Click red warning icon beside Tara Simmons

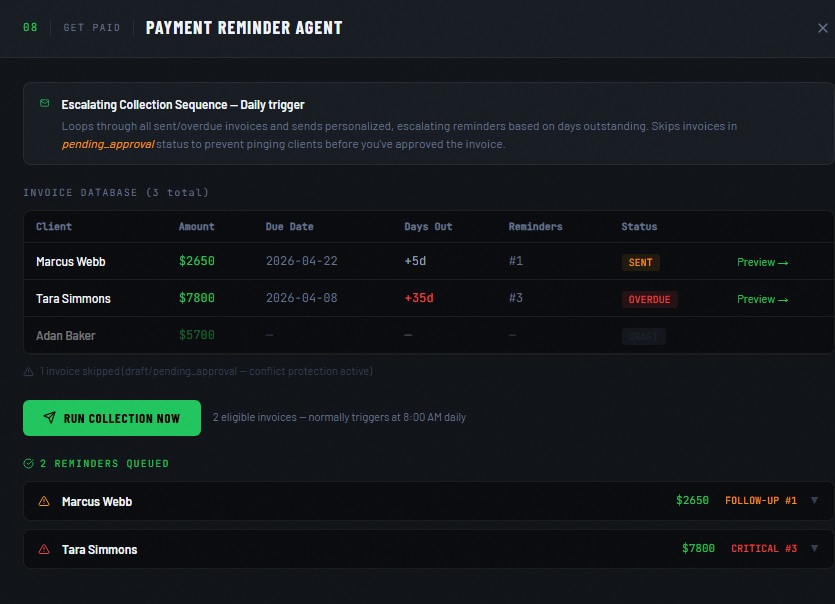pyautogui.click(x=44, y=549)
